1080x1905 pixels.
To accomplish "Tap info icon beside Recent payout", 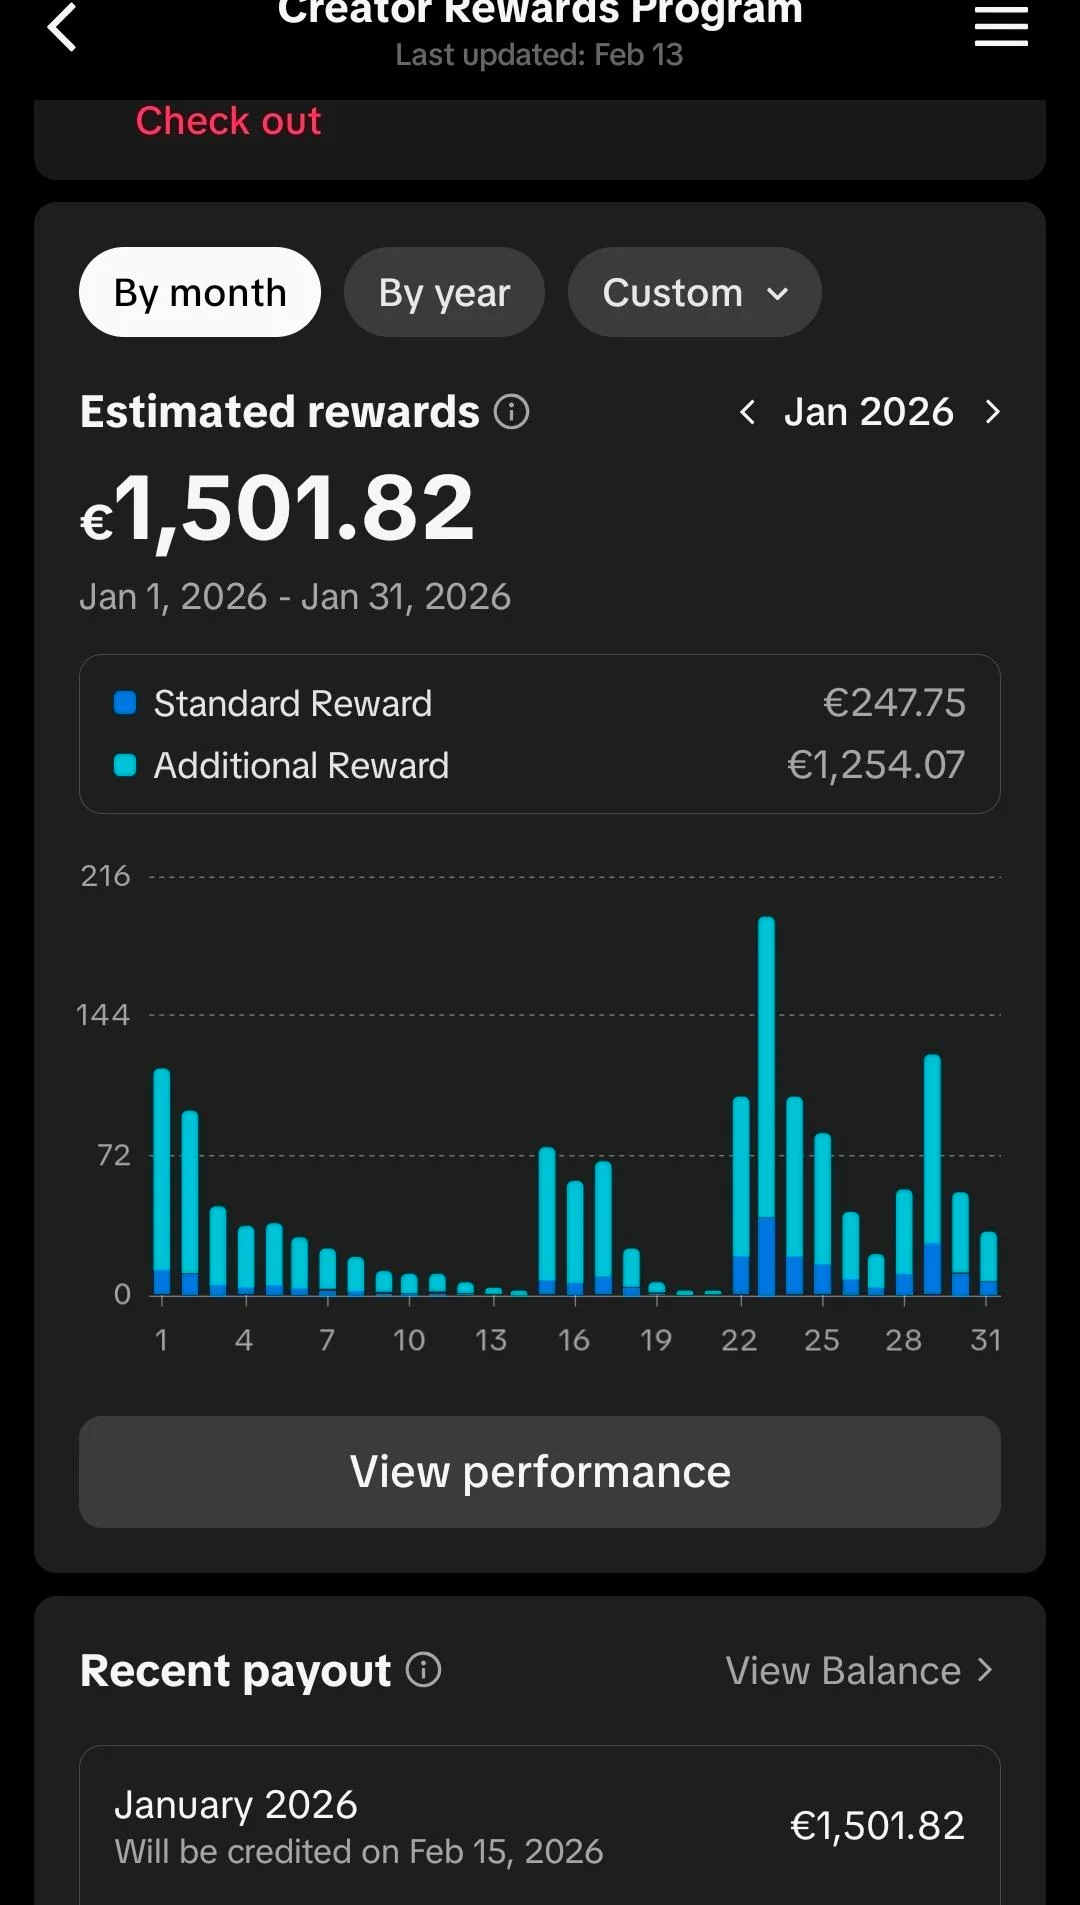I will click(423, 1670).
